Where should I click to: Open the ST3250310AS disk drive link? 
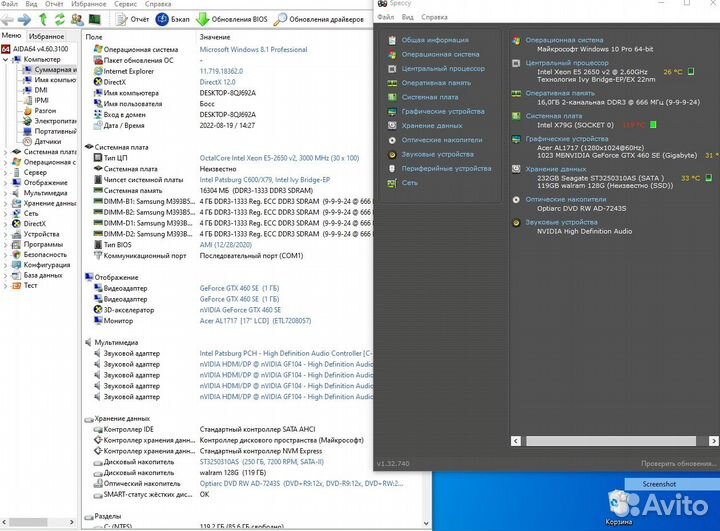(x=262, y=462)
